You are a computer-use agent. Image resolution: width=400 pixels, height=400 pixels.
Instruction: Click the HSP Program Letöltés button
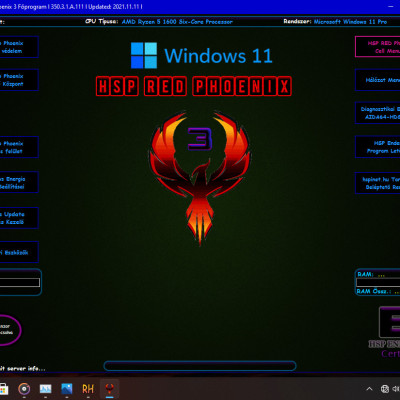378,147
